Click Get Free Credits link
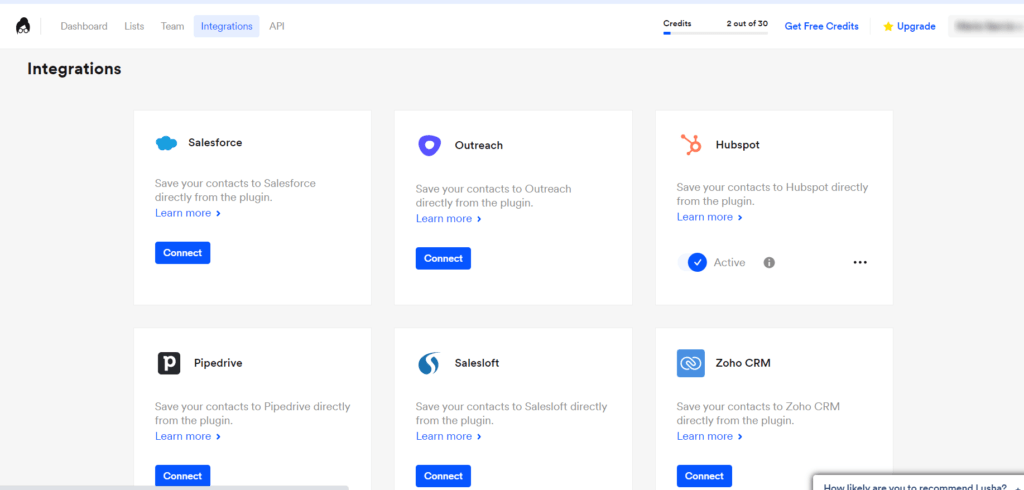 [x=822, y=26]
